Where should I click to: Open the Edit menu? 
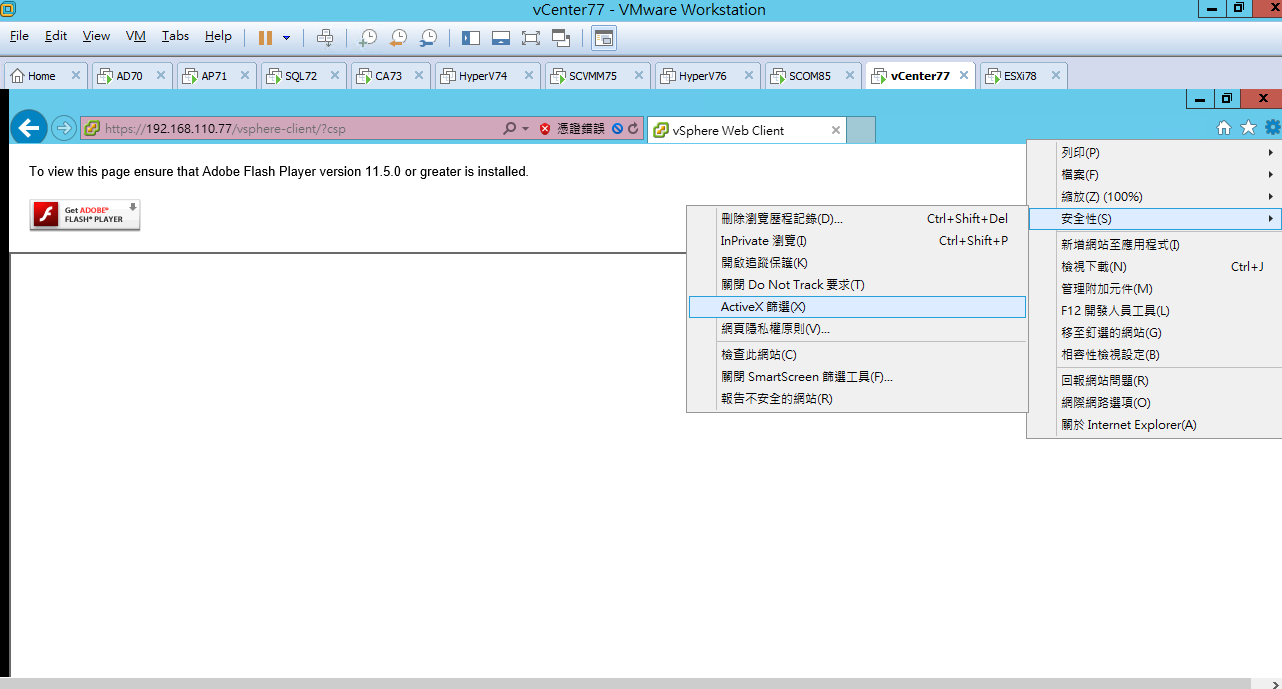(56, 36)
